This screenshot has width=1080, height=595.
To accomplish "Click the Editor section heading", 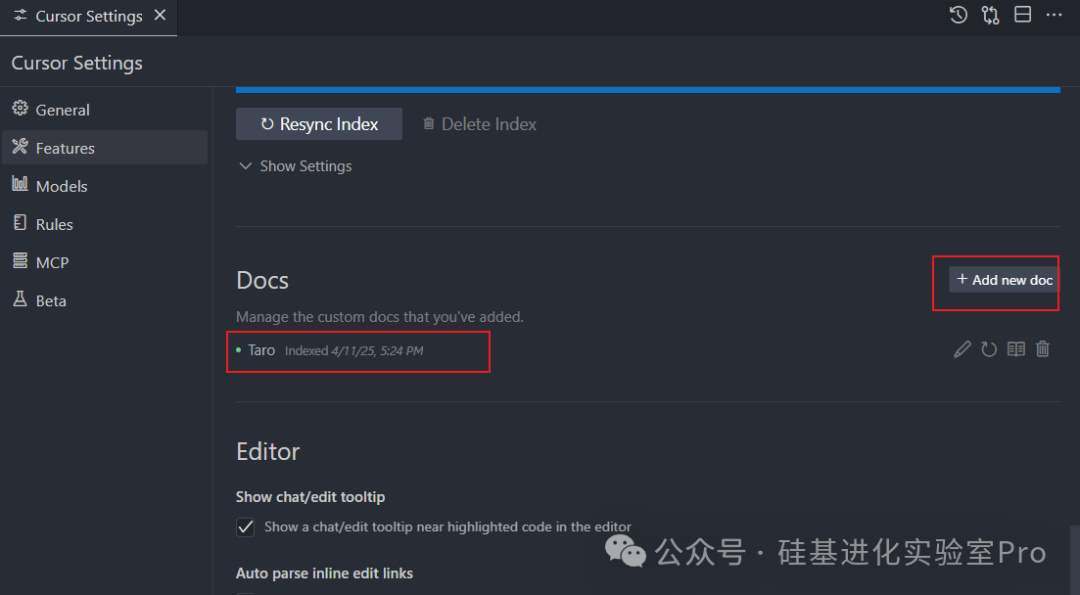I will 268,452.
